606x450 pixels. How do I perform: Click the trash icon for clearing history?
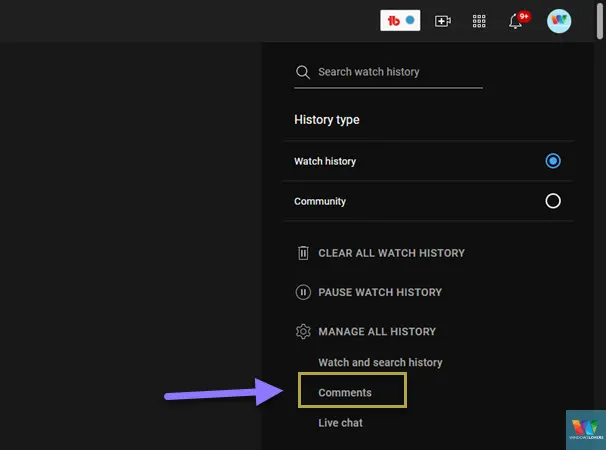(303, 253)
